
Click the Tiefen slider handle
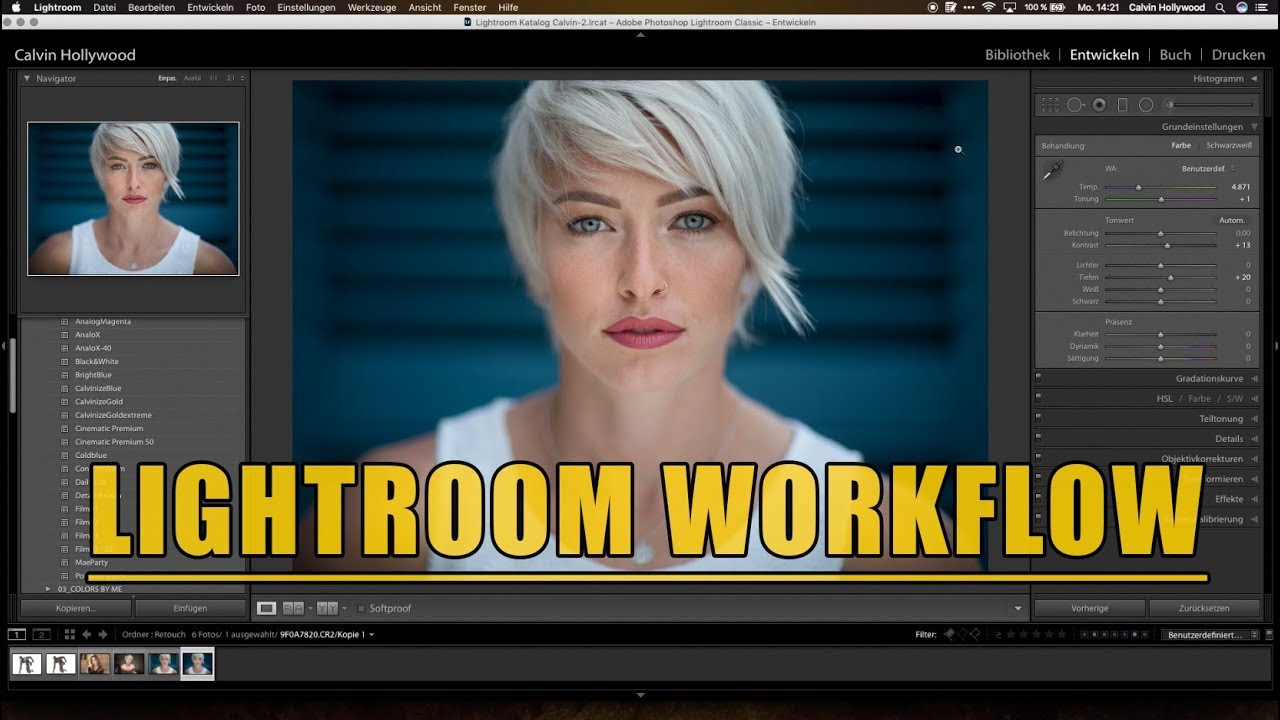point(1171,277)
